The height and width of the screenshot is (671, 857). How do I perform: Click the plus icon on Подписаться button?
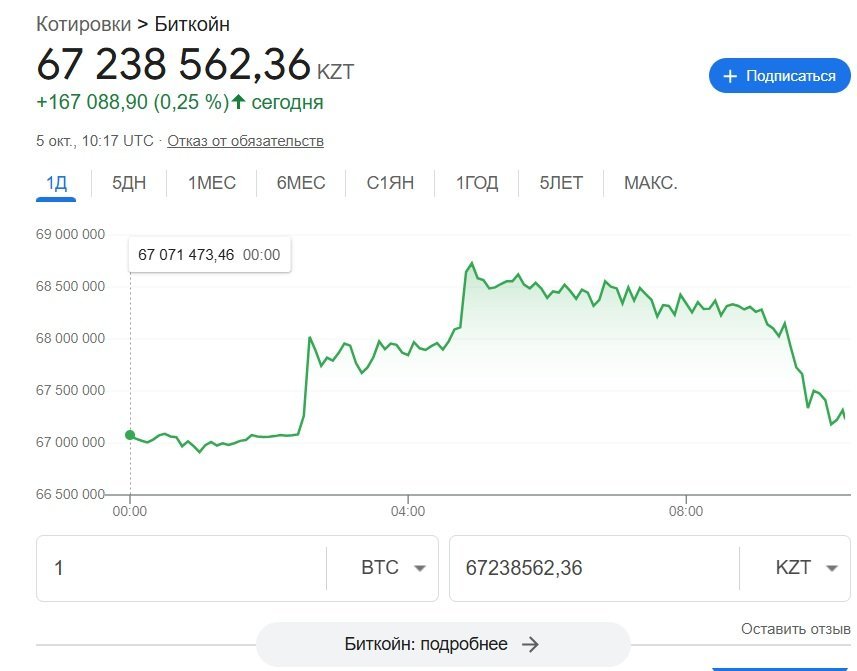pyautogui.click(x=730, y=76)
